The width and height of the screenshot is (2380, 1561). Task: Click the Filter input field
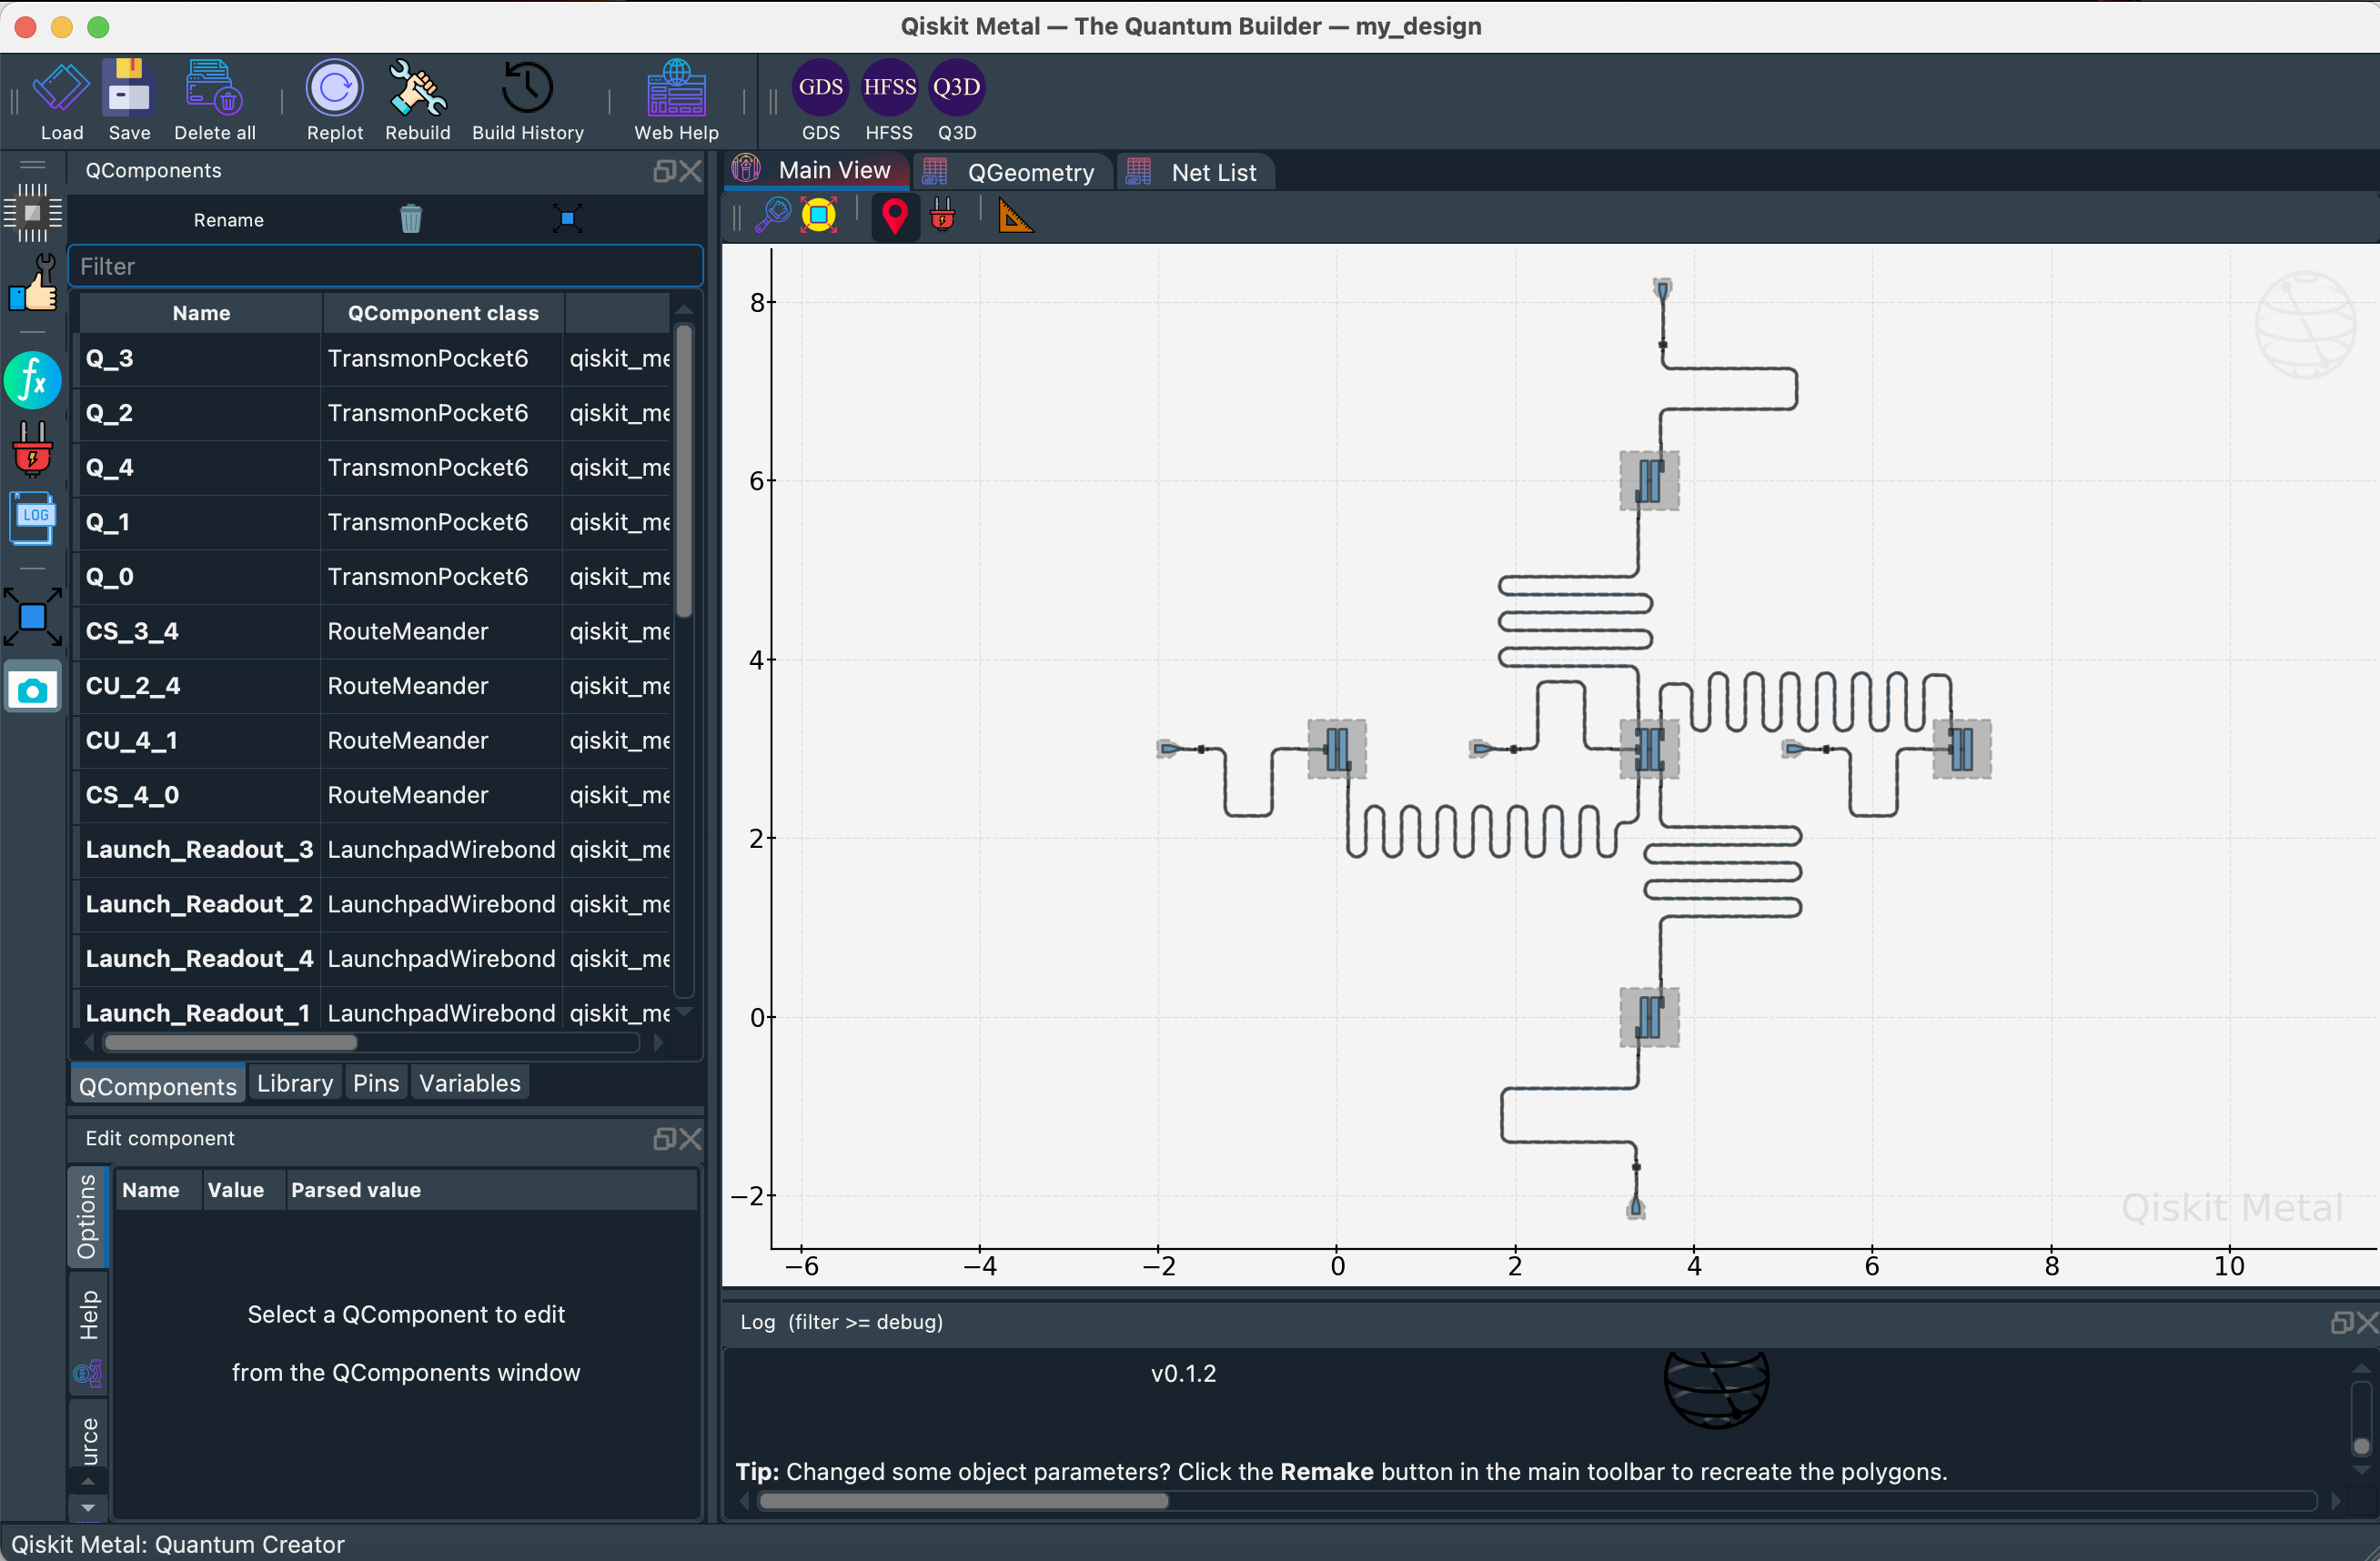385,266
